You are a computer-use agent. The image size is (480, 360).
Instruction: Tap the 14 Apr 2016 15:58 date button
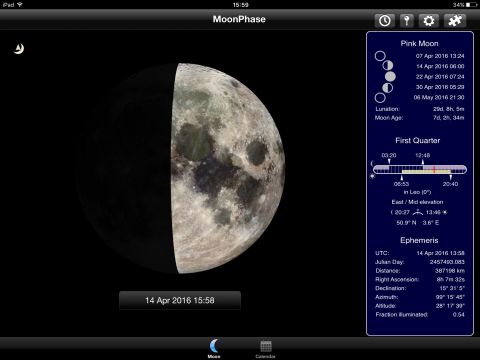click(180, 300)
